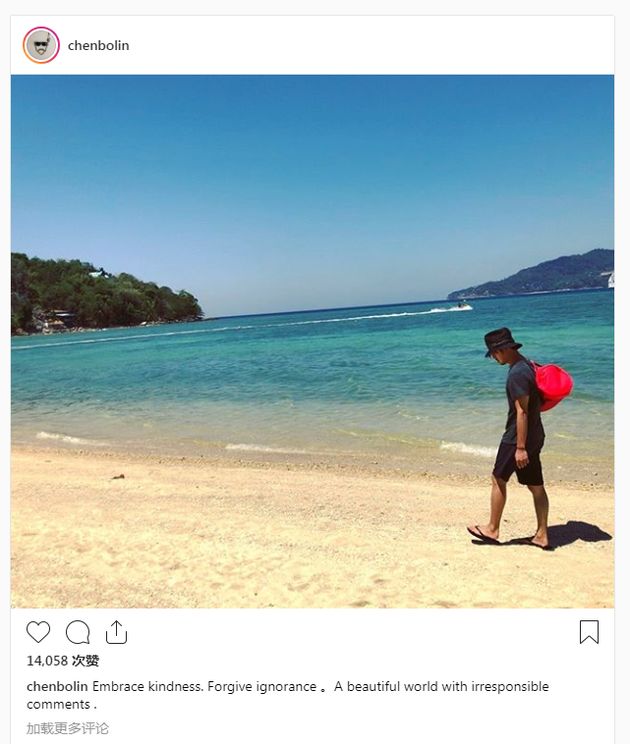View the 14,058 likes list
This screenshot has height=744, width=630.
click(x=63, y=661)
